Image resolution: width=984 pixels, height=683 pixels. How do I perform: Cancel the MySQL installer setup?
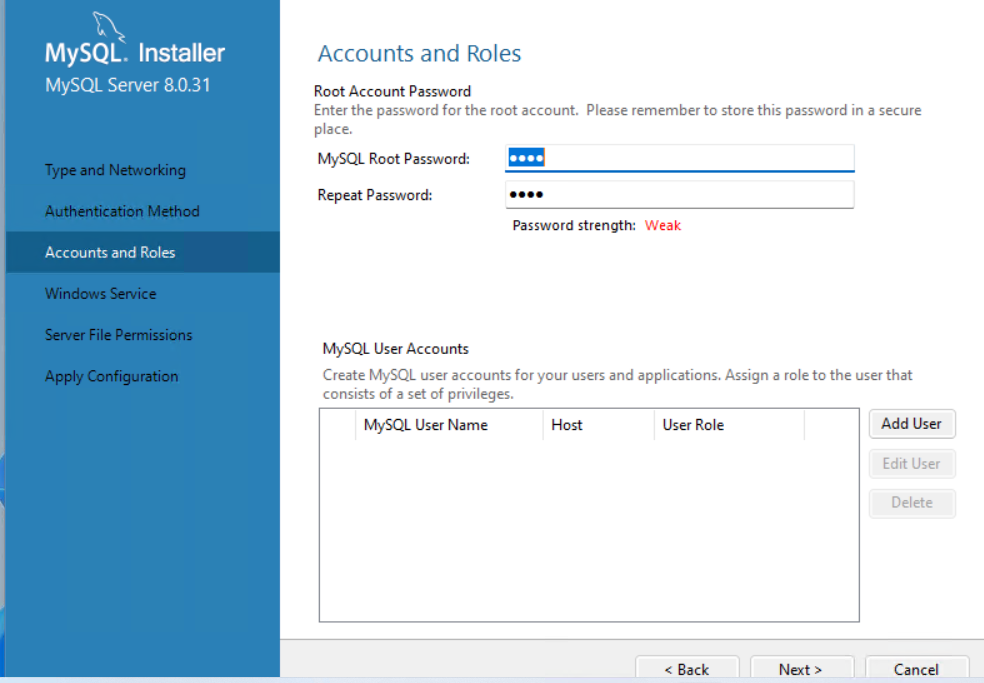point(916,669)
